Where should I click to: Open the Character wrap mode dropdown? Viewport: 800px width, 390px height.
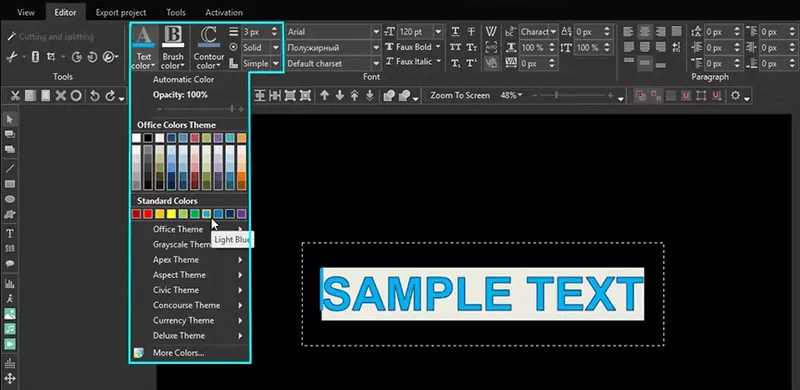pyautogui.click(x=553, y=32)
